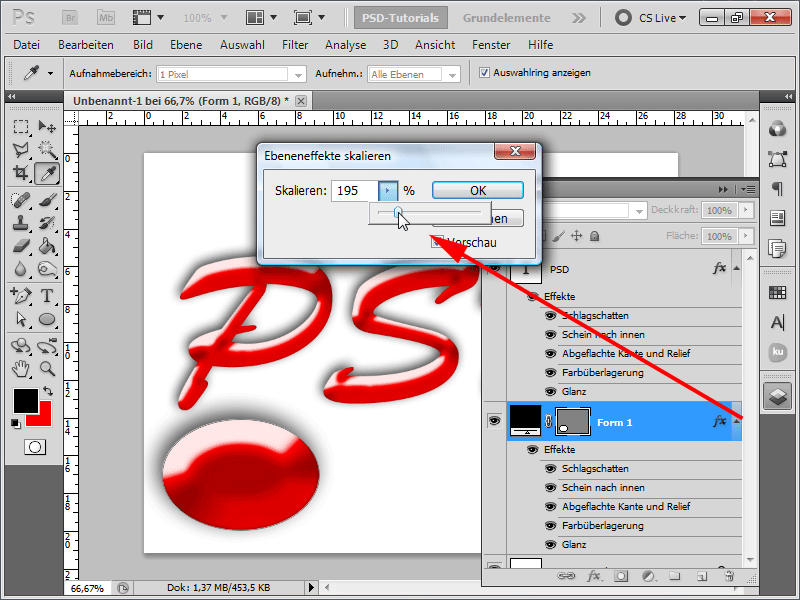Open the red background color swatch
Image resolution: width=800 pixels, height=600 pixels.
point(43,418)
